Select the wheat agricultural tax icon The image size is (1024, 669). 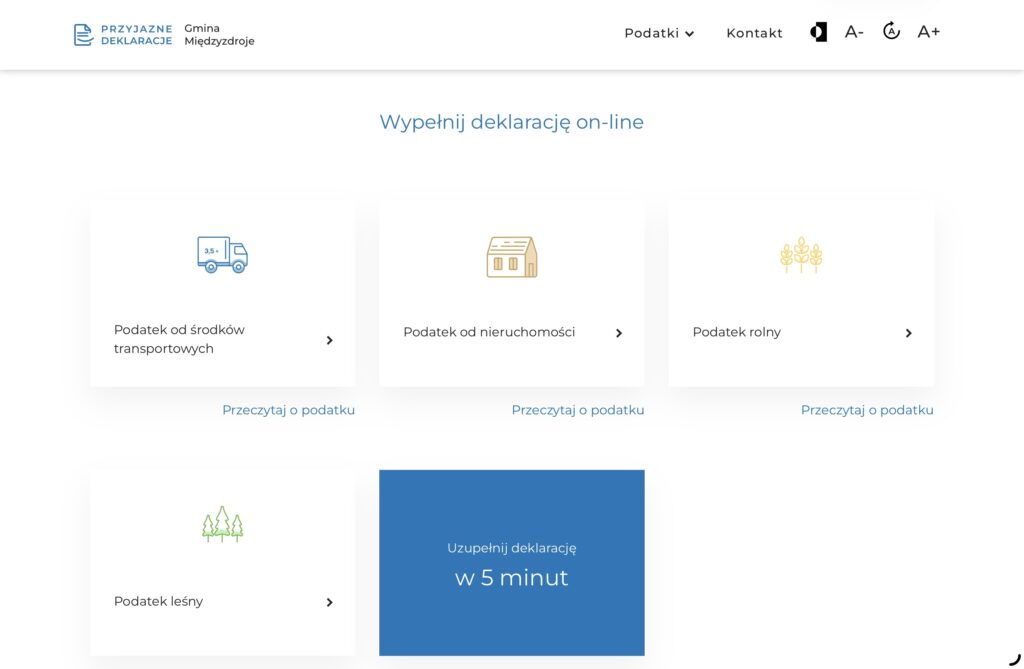[801, 255]
